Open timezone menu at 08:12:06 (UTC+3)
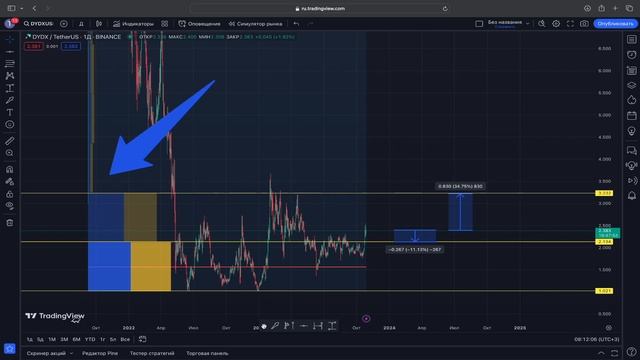 click(596, 339)
